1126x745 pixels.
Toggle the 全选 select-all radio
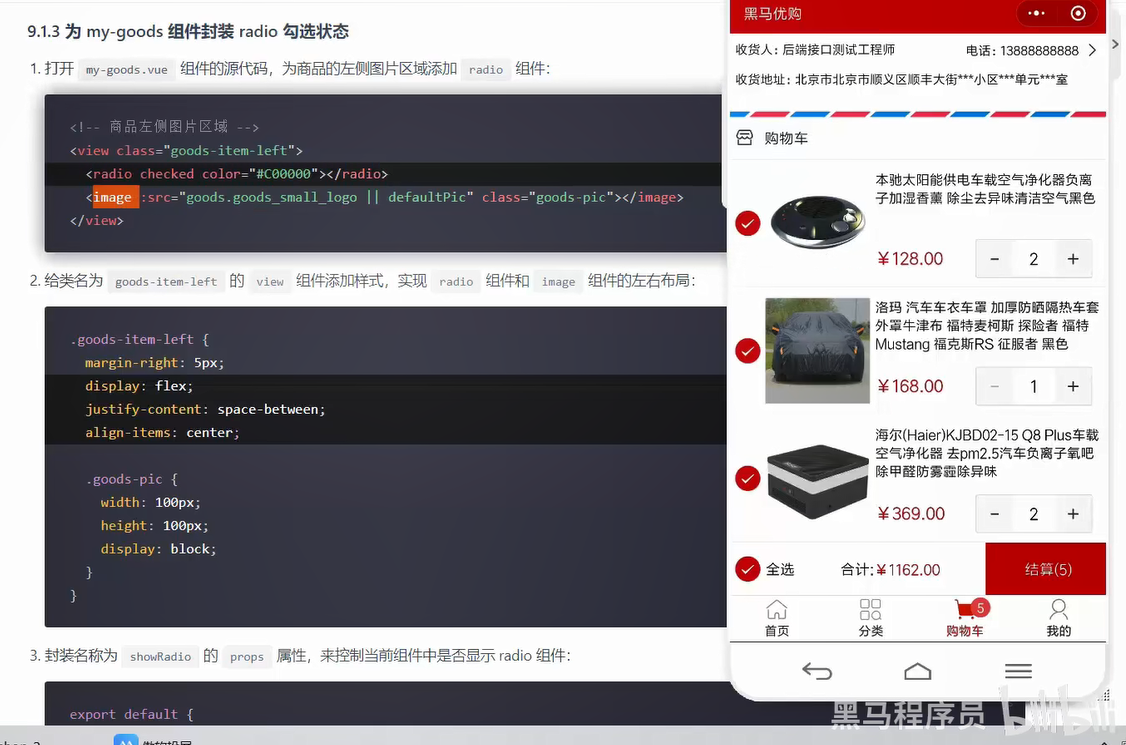[x=748, y=569]
